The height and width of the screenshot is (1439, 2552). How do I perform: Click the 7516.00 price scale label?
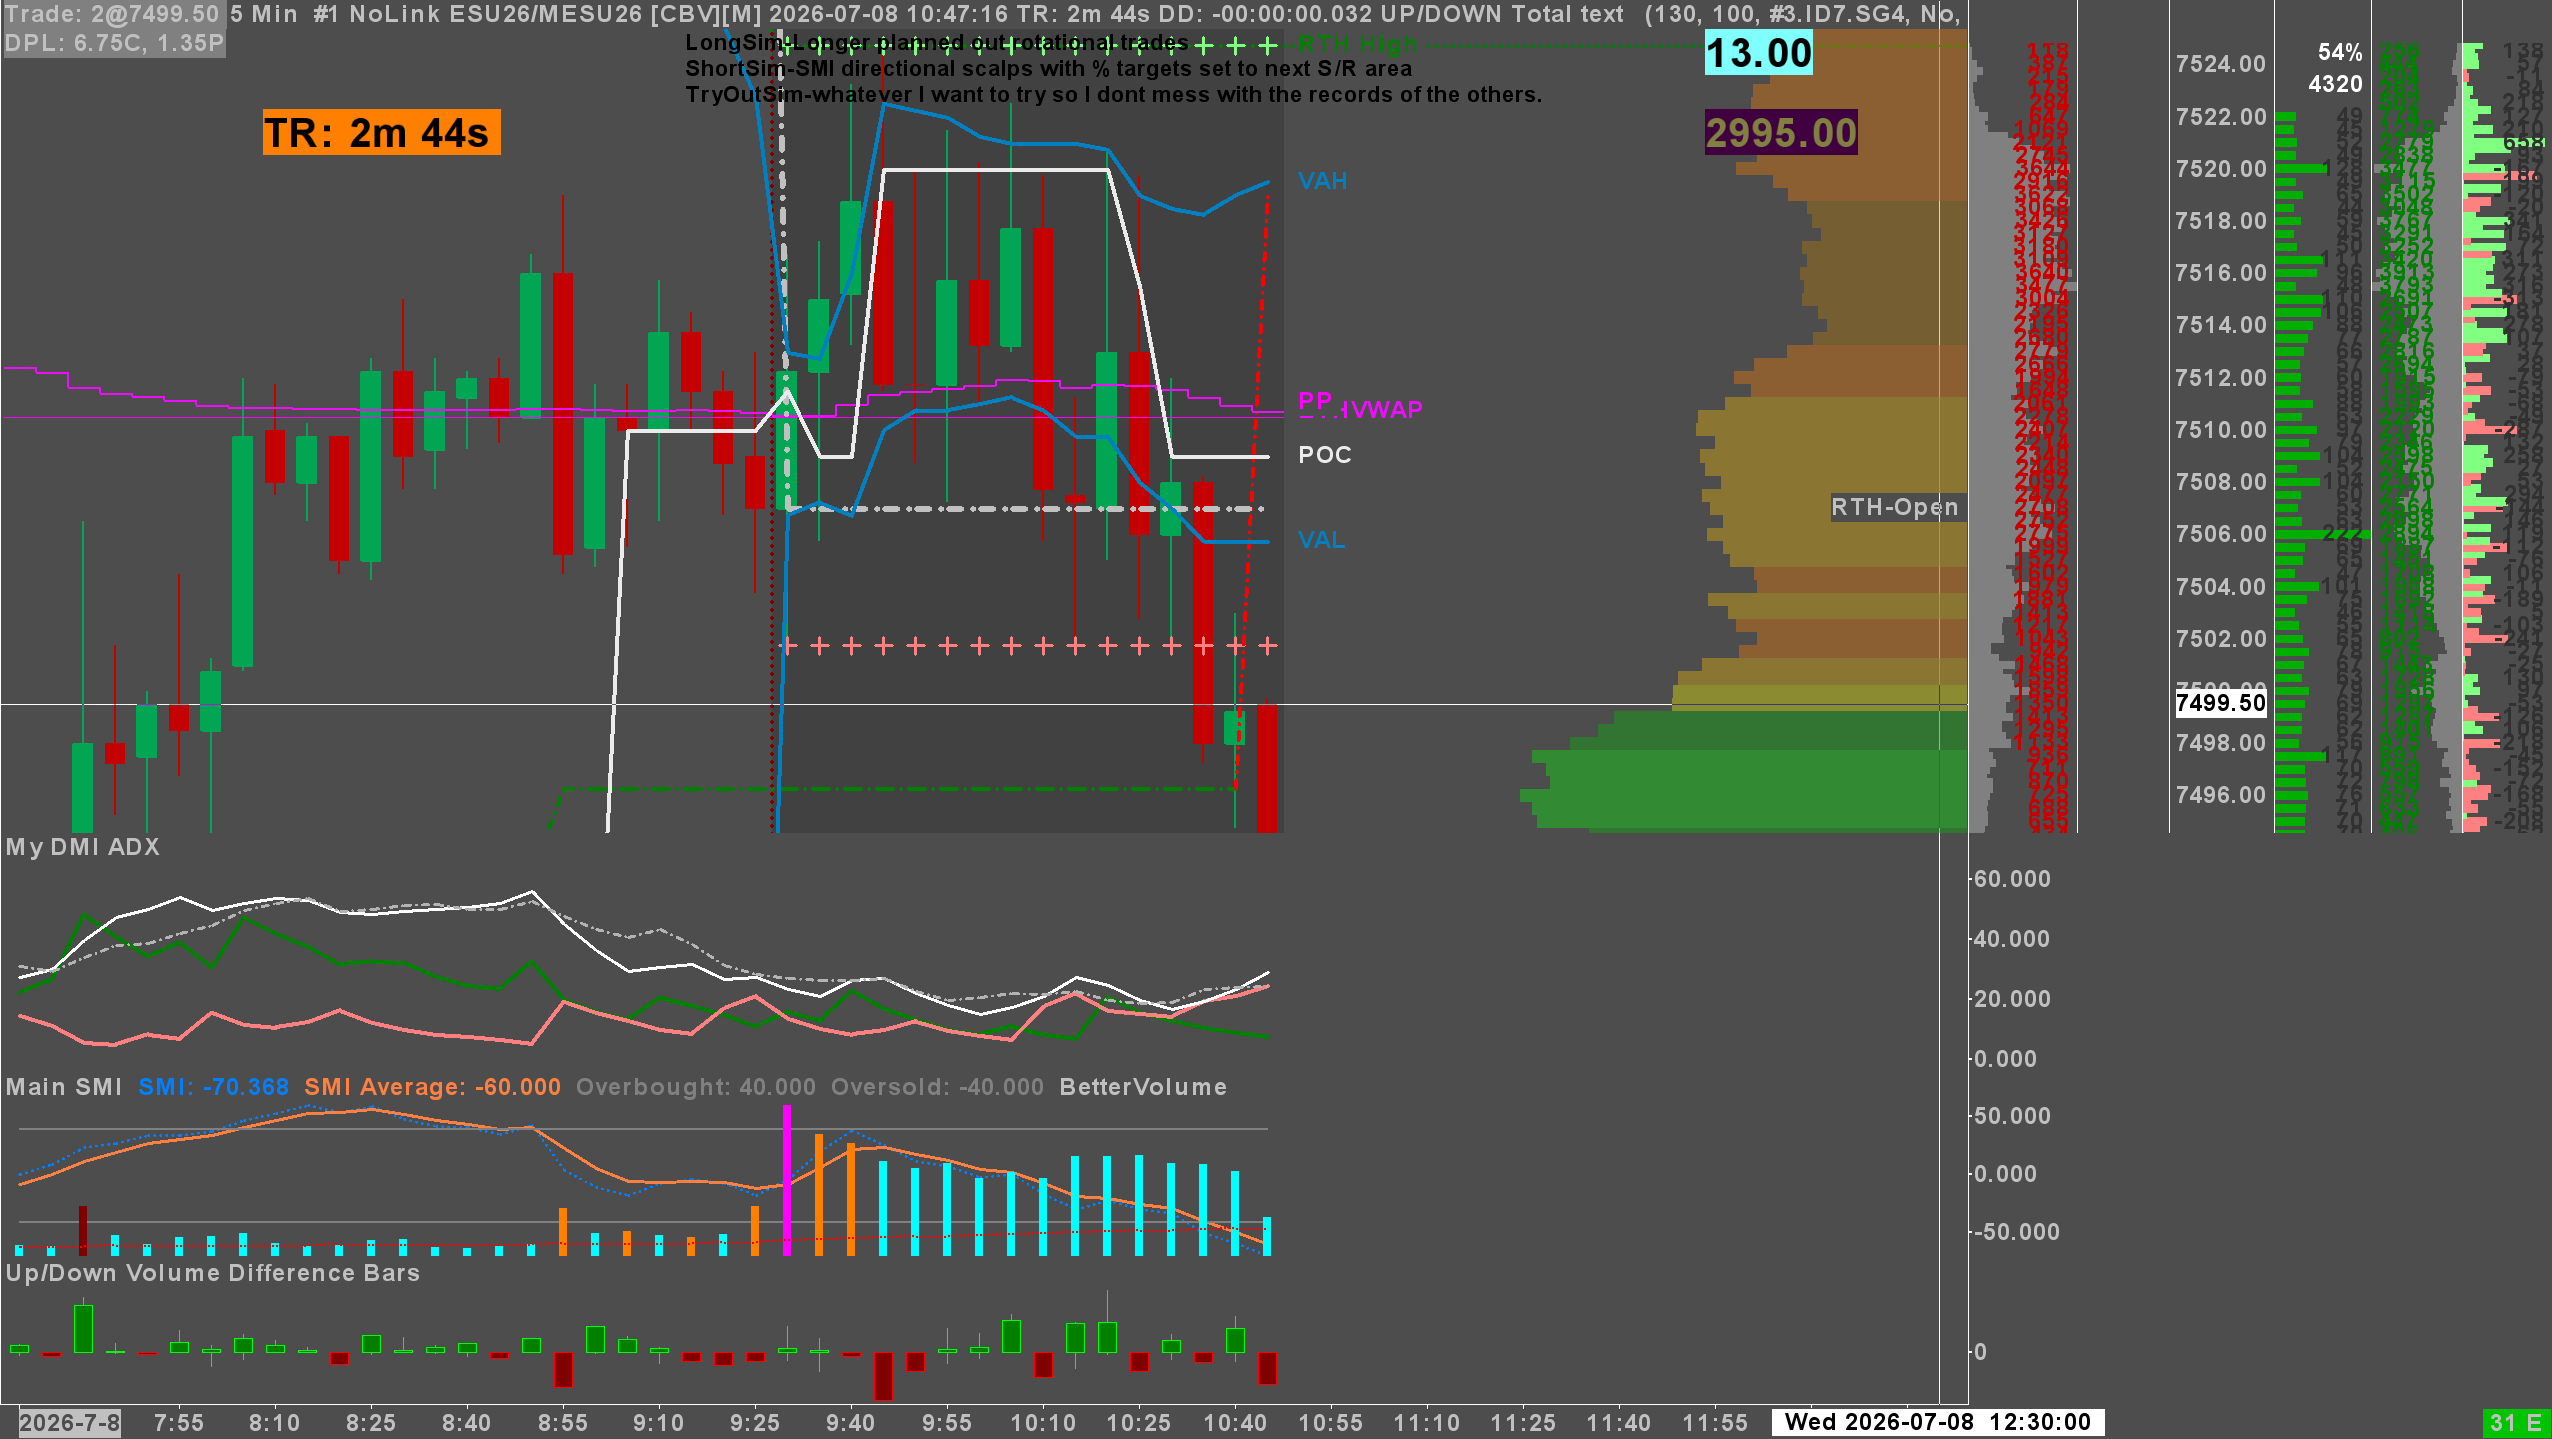click(2221, 273)
